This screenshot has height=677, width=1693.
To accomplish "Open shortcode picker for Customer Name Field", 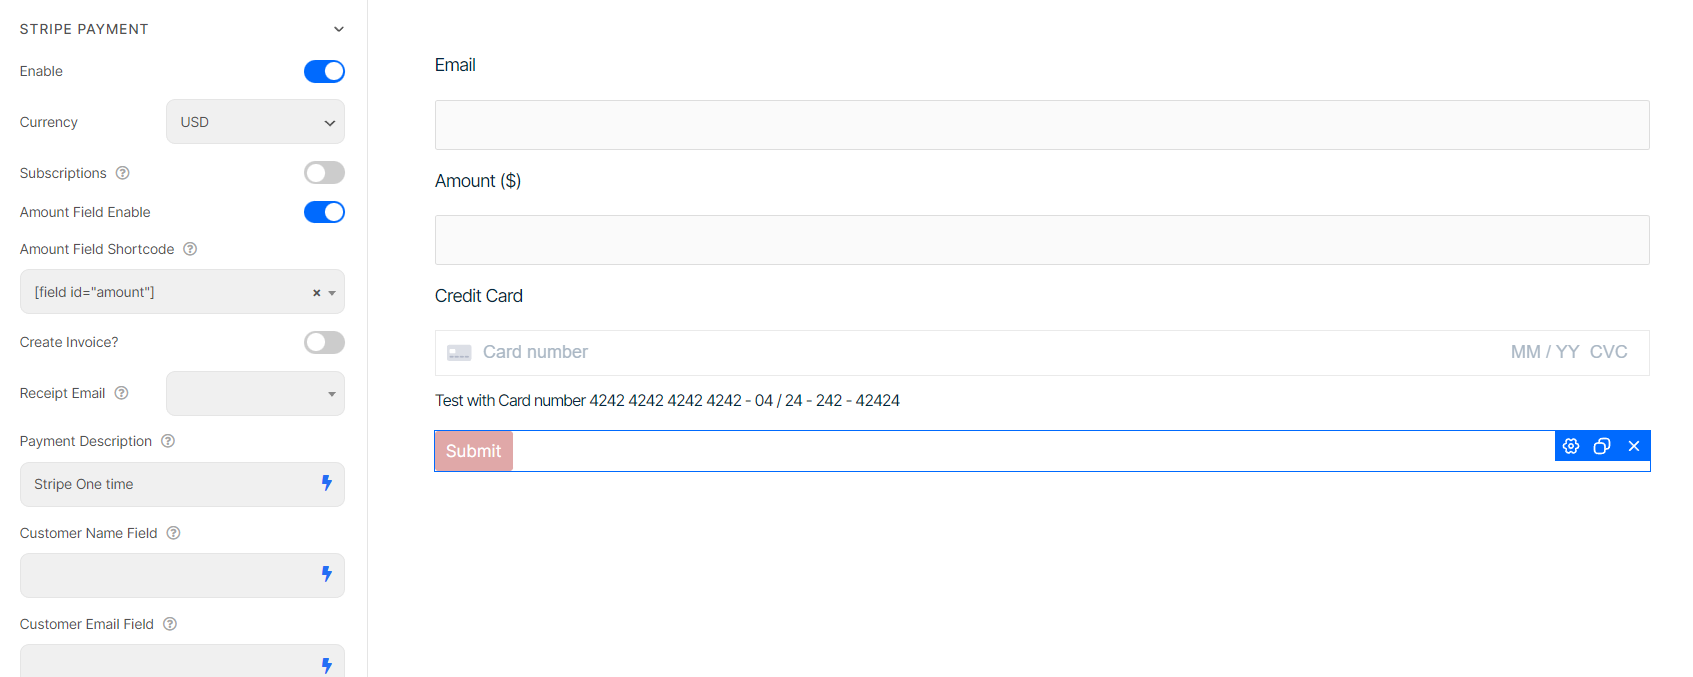I will (x=326, y=574).
